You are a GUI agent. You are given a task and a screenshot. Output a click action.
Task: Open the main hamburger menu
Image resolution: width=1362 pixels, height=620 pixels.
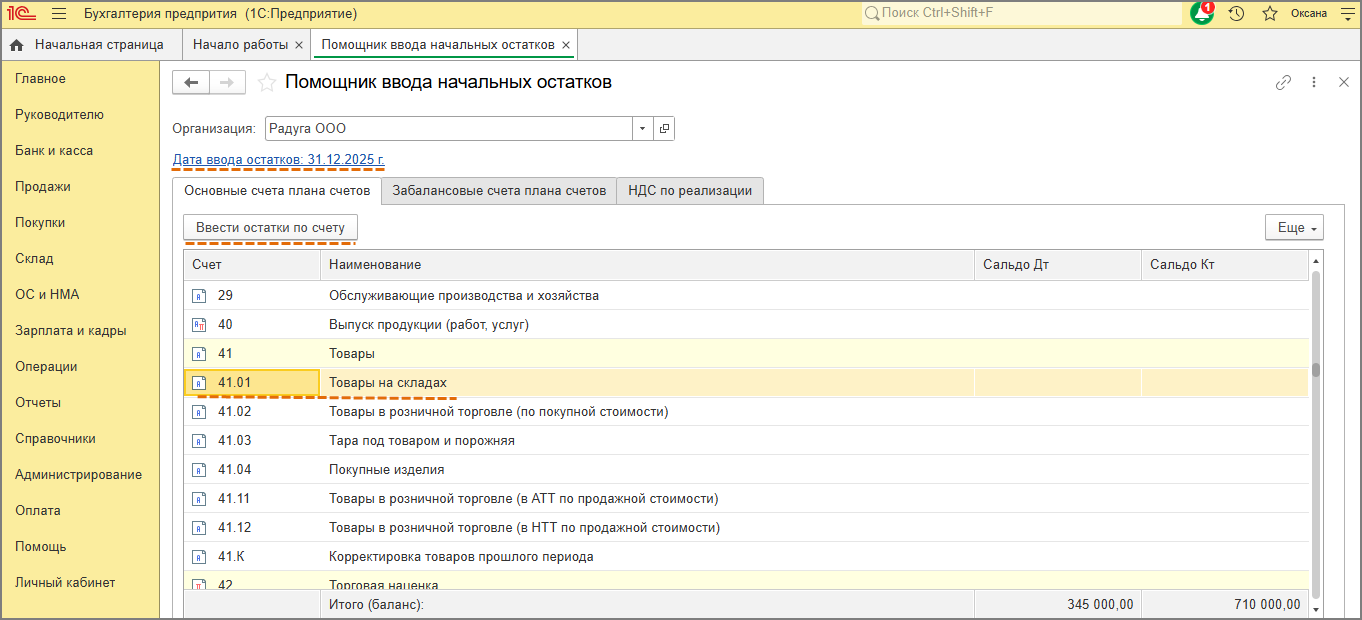point(59,14)
